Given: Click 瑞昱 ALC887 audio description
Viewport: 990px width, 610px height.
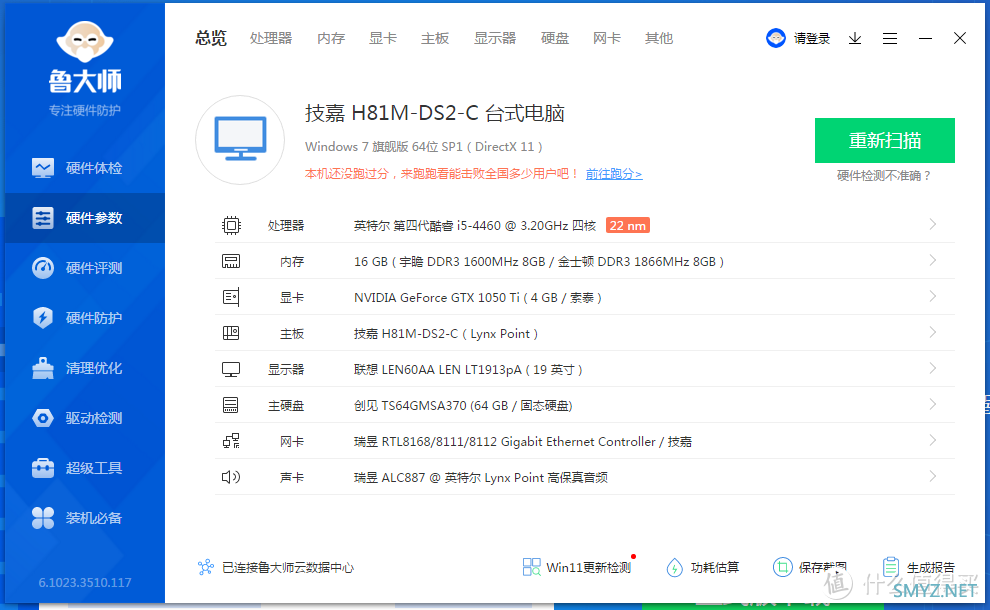Looking at the screenshot, I should 480,477.
